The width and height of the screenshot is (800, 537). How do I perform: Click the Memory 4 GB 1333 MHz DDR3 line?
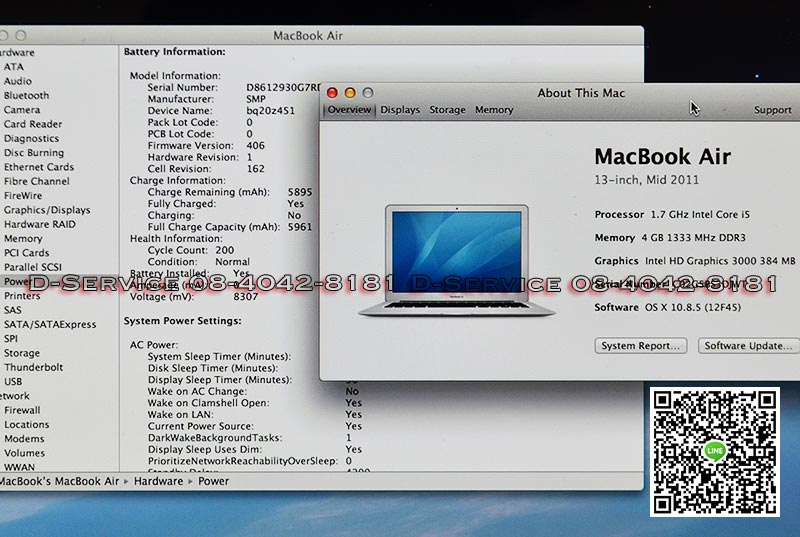click(670, 238)
